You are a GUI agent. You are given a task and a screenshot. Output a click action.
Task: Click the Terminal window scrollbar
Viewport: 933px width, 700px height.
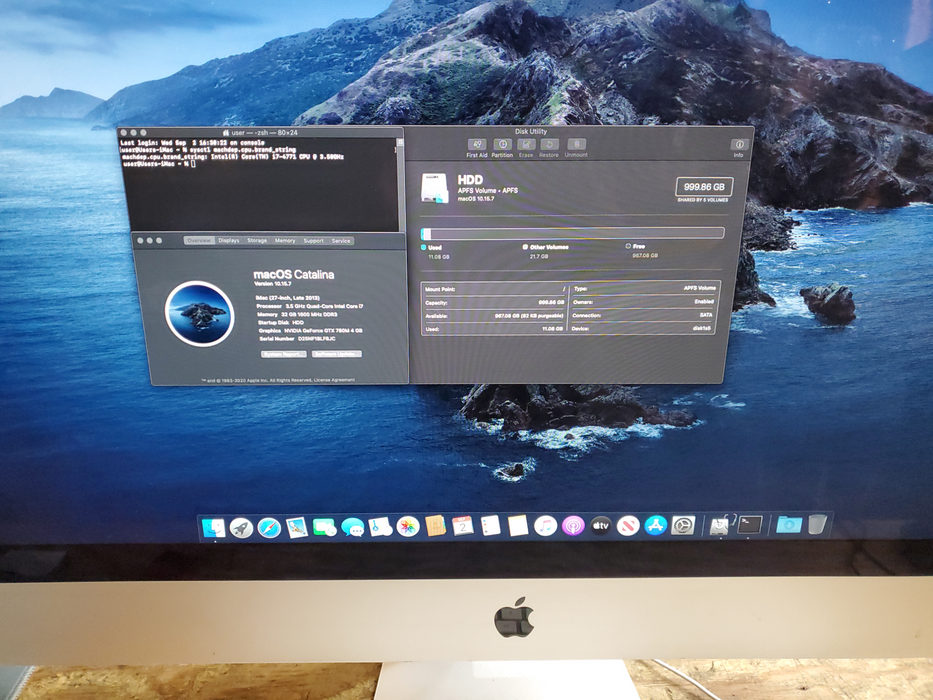[x=400, y=185]
